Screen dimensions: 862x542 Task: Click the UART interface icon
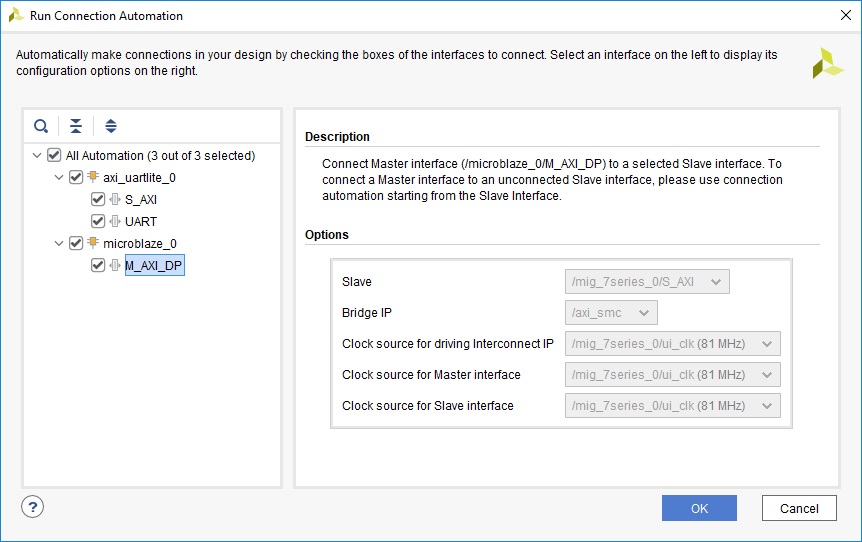115,221
